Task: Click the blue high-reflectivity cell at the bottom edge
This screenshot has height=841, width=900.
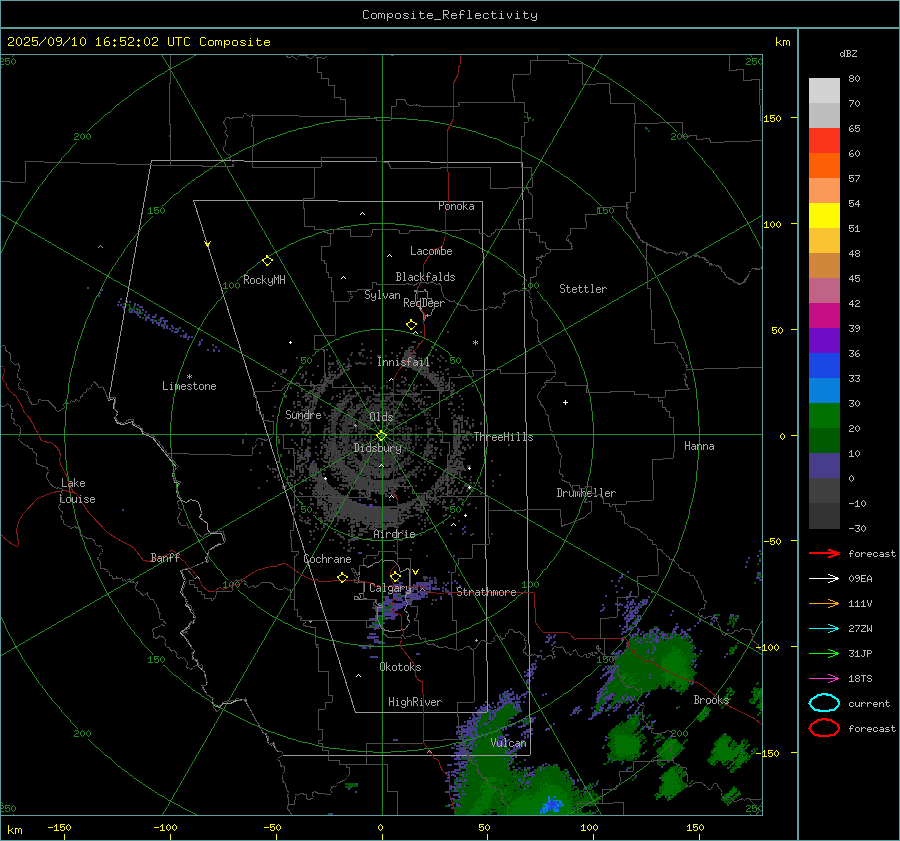Action: [x=552, y=804]
